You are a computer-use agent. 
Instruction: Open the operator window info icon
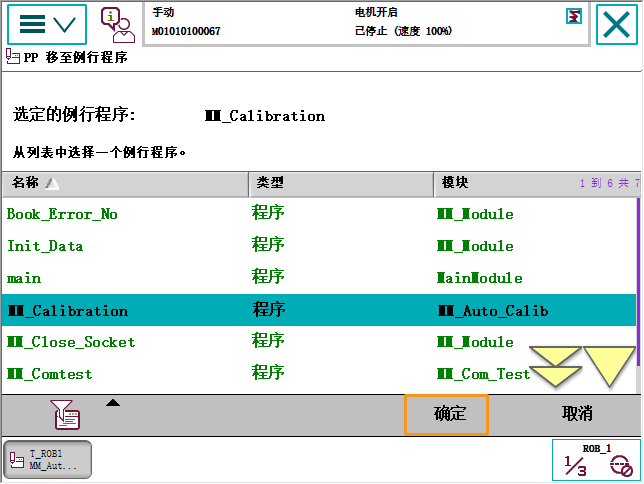118,25
